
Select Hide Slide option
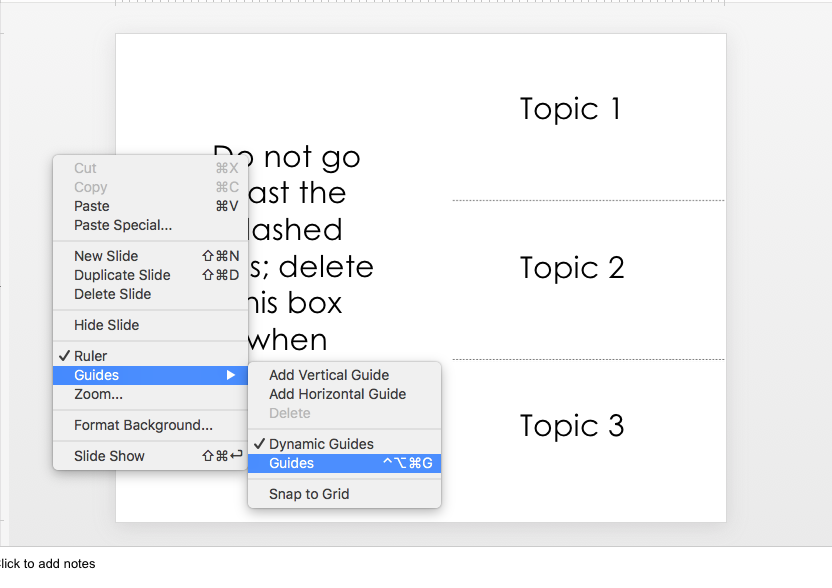(107, 325)
